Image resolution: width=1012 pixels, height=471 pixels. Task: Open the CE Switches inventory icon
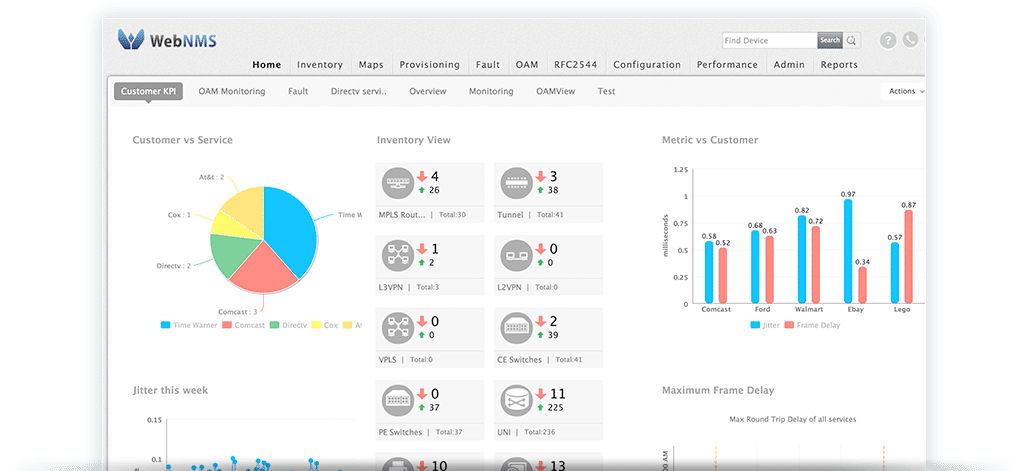click(x=516, y=328)
